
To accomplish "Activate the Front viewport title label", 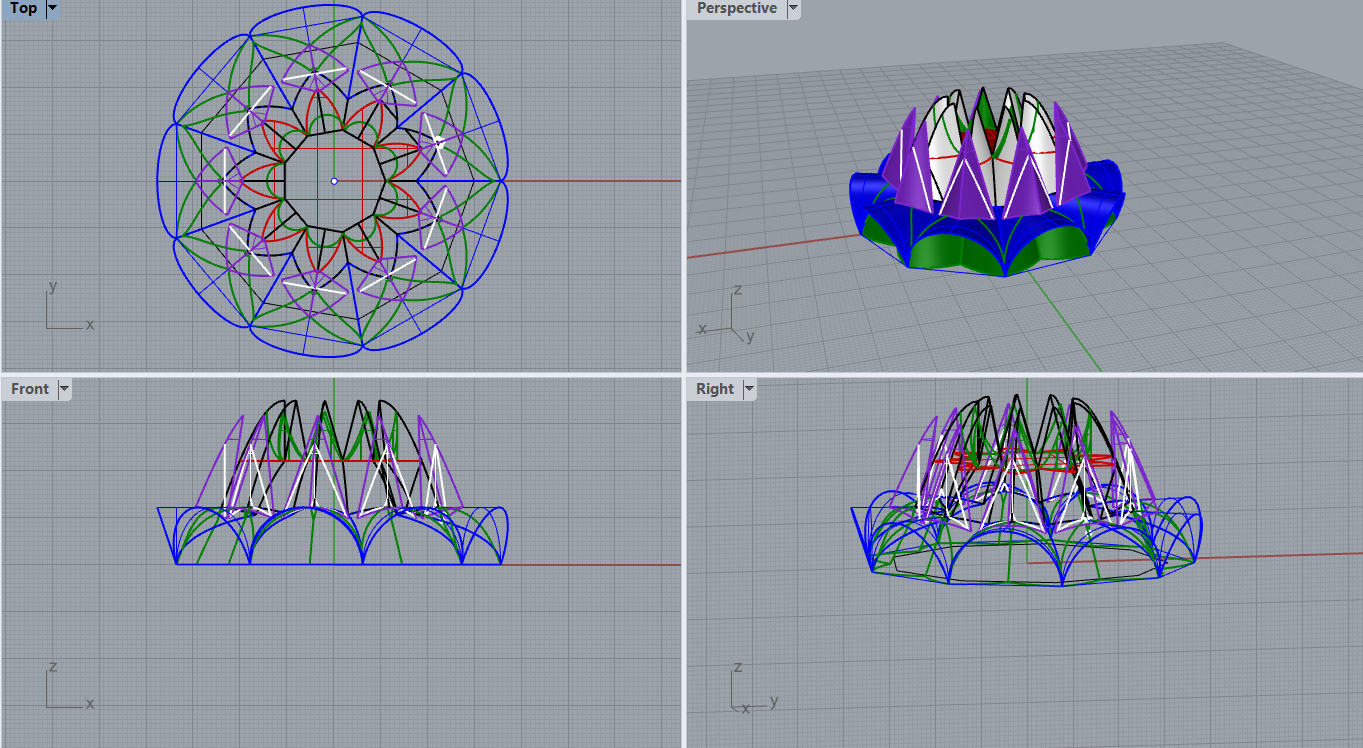I will tap(30, 389).
